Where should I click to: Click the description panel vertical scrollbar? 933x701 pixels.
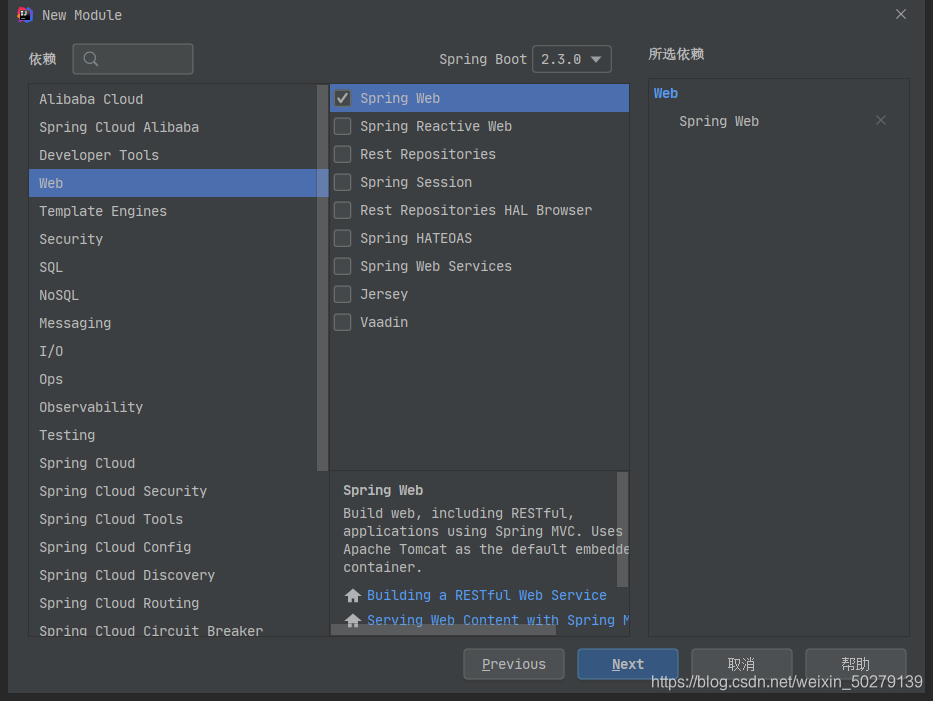(622, 530)
